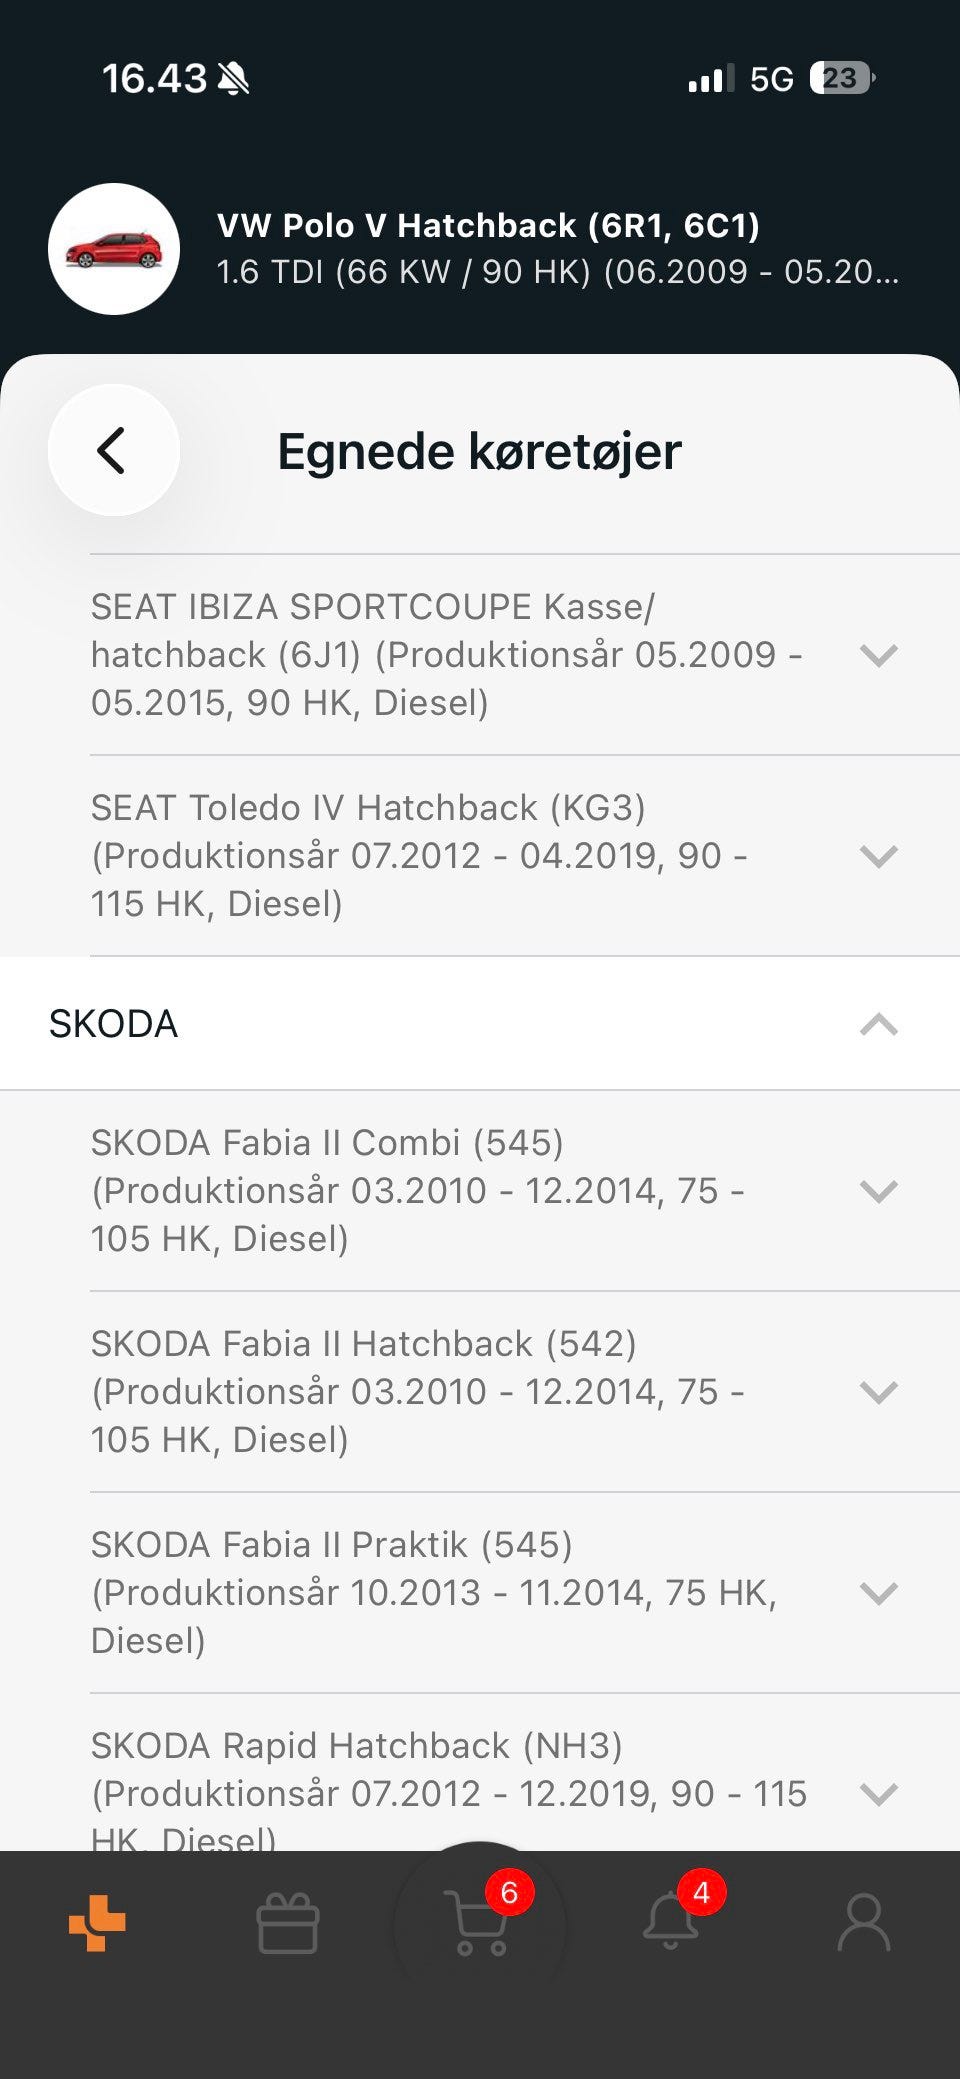Open the user profile tab

point(863,1922)
